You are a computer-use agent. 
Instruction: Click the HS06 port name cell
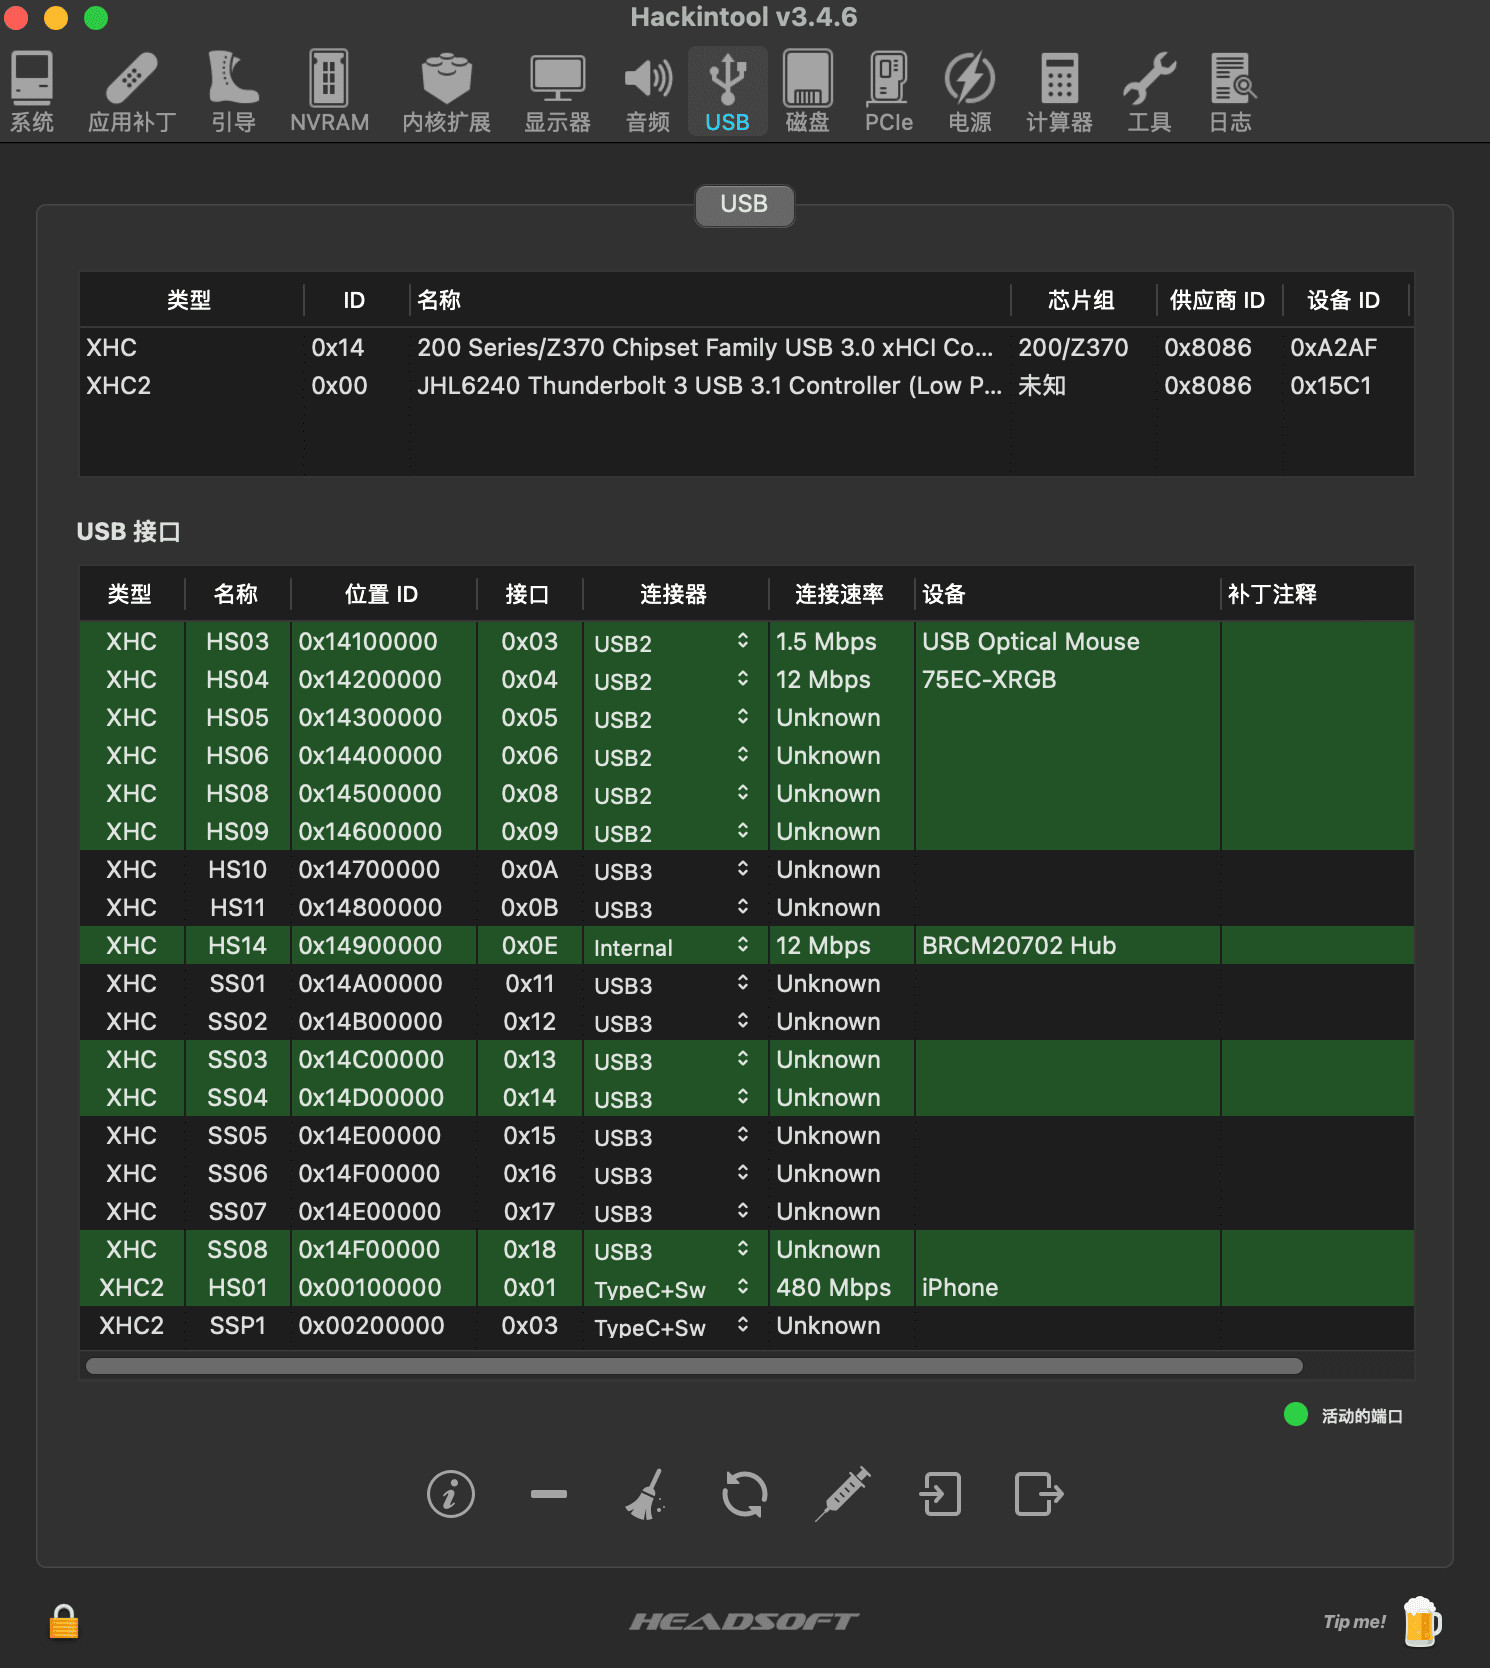pyautogui.click(x=237, y=756)
